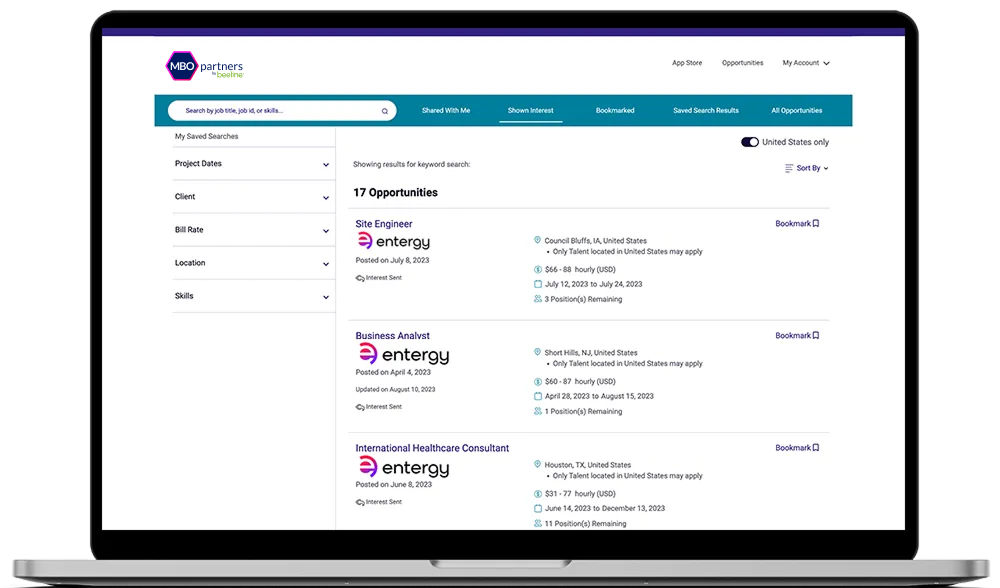Click the Sort By lines icon
Viewport: 1000px width, 588px height.
tap(789, 169)
